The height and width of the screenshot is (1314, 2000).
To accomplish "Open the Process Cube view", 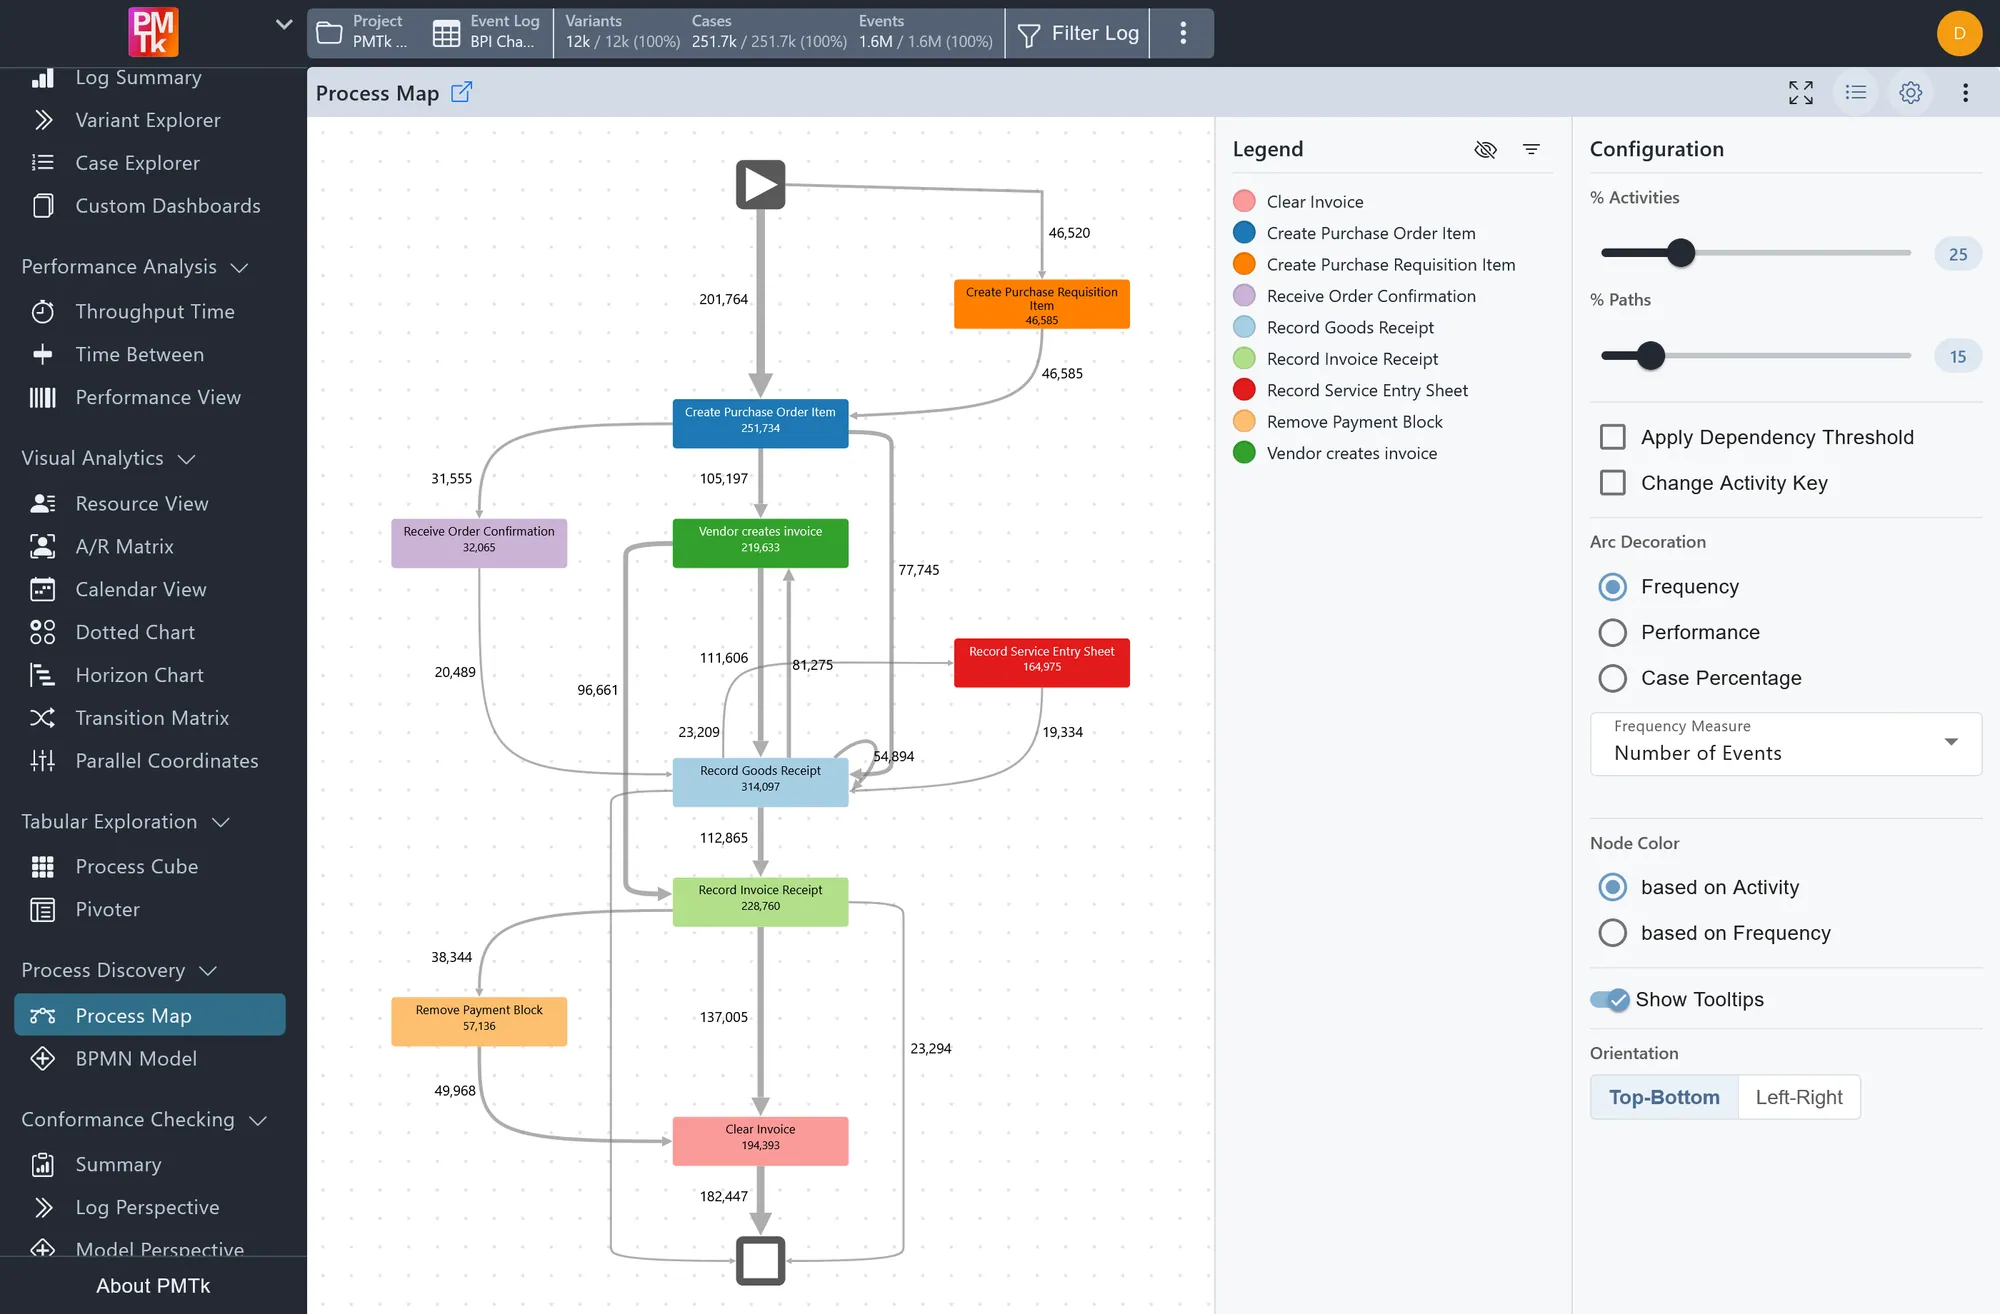I will pyautogui.click(x=137, y=867).
